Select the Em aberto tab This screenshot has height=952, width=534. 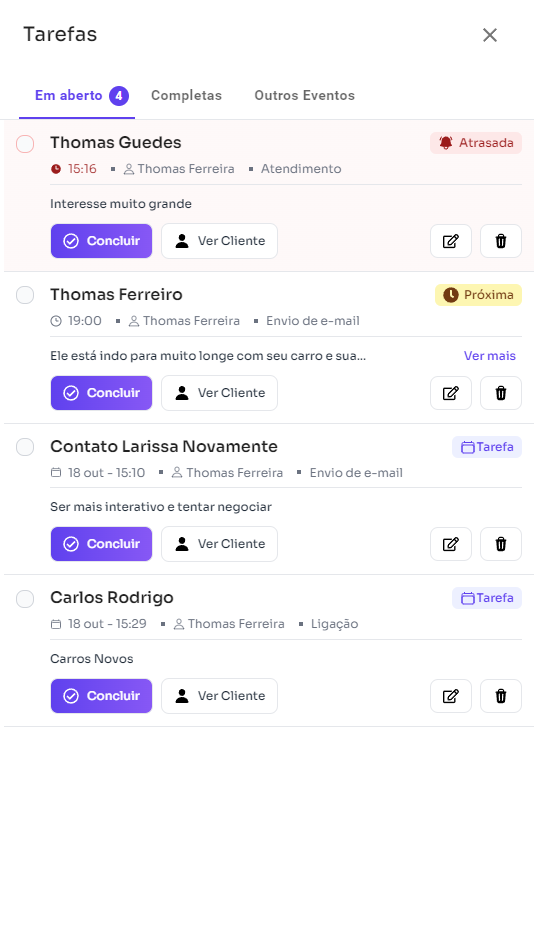(77, 95)
